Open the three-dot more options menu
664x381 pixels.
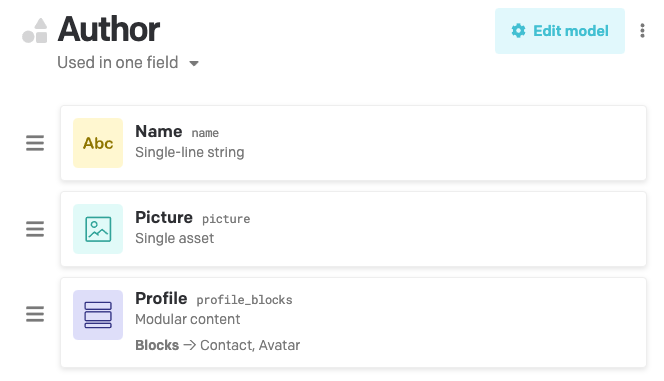(642, 30)
